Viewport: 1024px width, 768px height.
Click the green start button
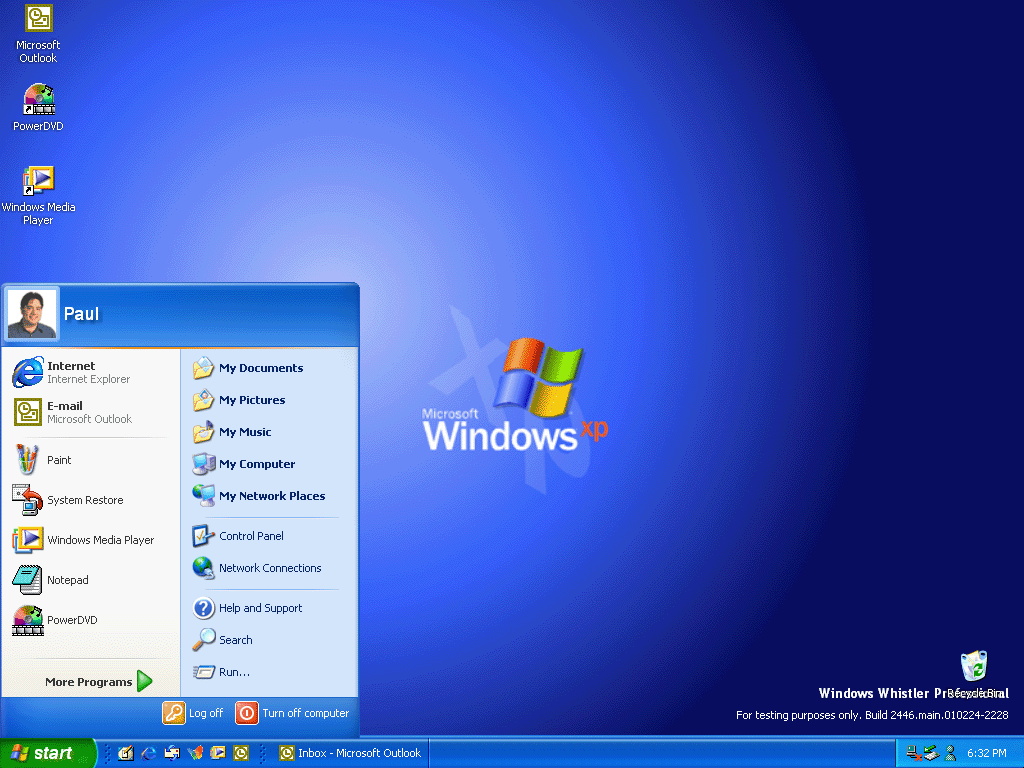pos(47,753)
